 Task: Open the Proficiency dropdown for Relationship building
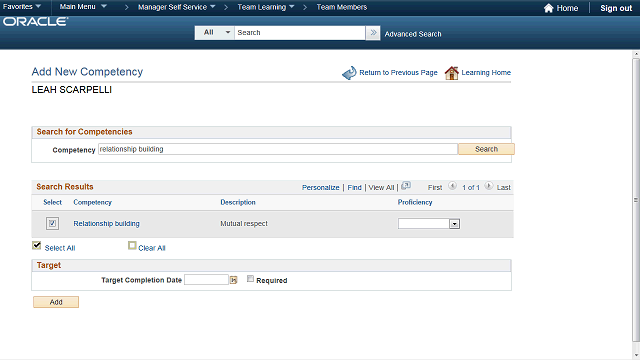tap(454, 224)
